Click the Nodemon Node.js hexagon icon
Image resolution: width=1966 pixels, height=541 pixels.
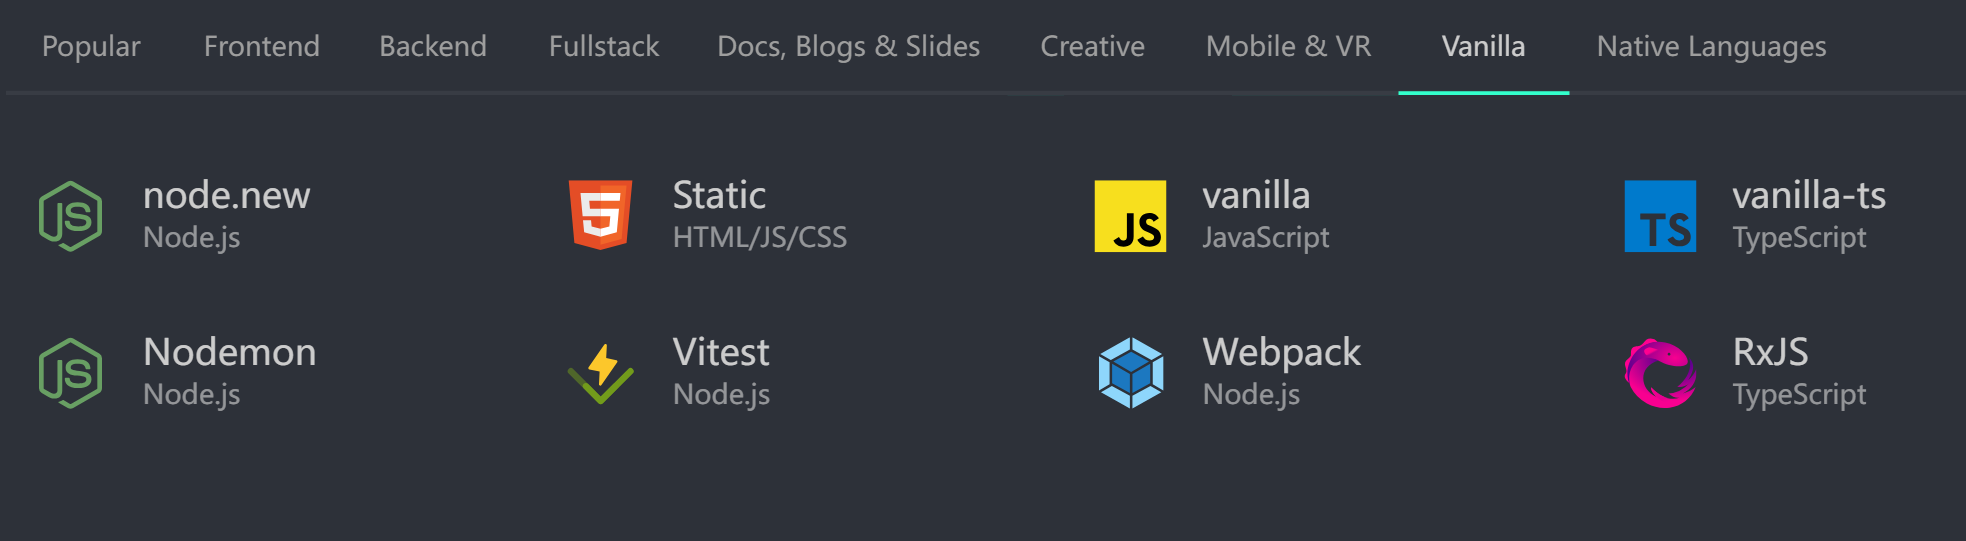click(70, 373)
